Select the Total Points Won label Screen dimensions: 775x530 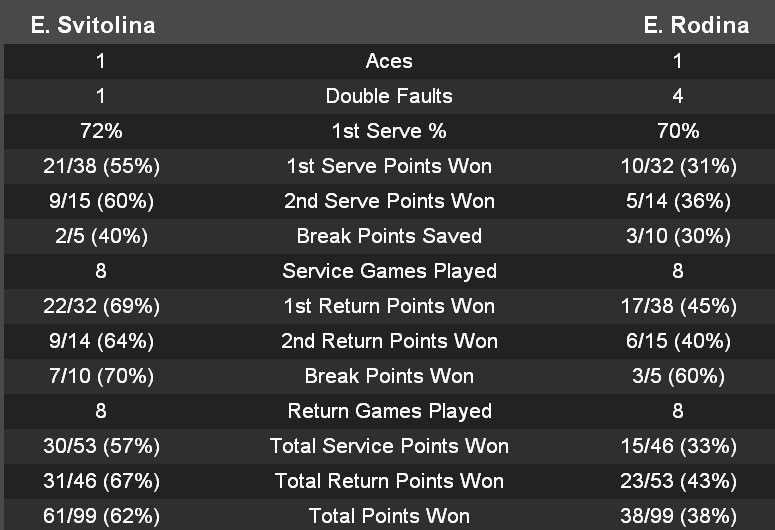pyautogui.click(x=389, y=516)
